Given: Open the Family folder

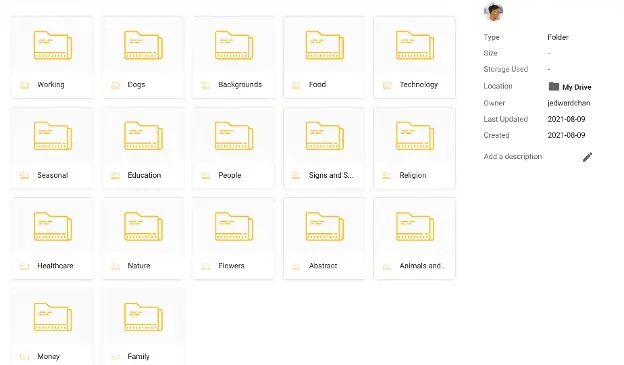Looking at the screenshot, I should [x=143, y=326].
